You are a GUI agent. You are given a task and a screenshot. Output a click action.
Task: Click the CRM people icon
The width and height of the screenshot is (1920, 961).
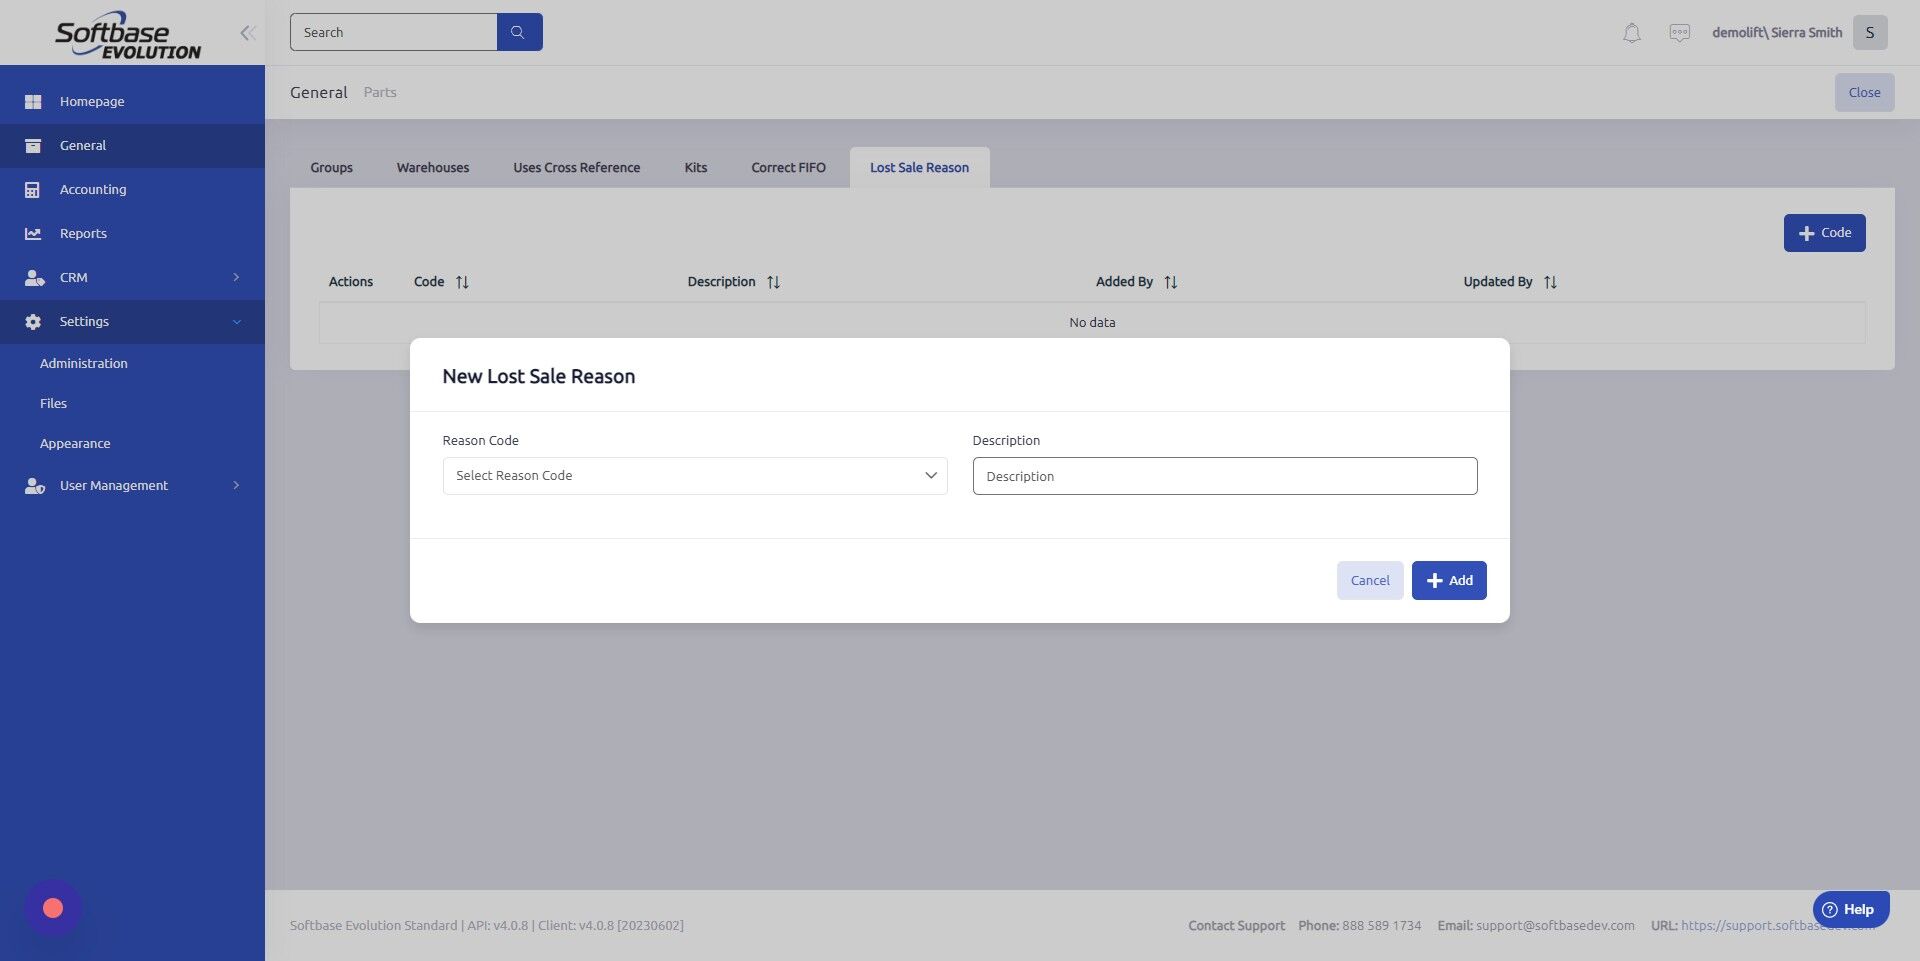point(35,277)
